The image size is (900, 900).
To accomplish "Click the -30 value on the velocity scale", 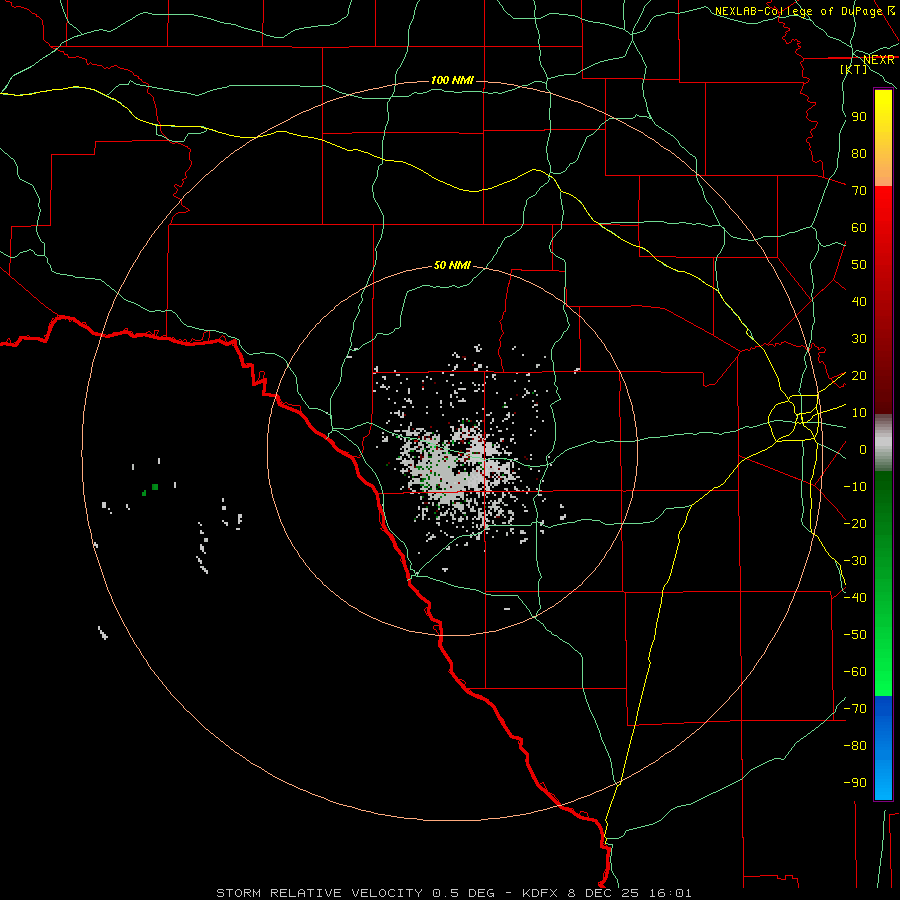I will tap(855, 561).
